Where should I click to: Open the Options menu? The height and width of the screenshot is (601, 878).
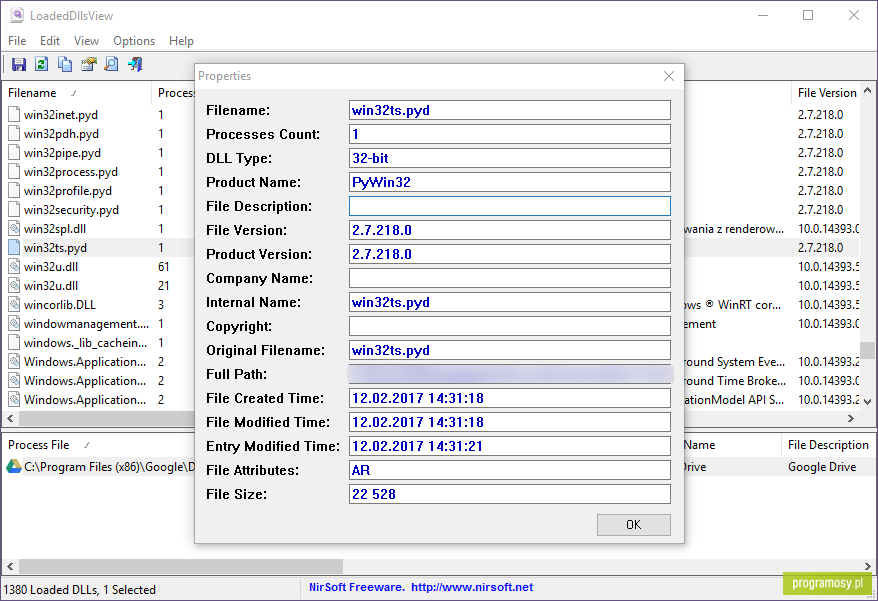coord(134,41)
